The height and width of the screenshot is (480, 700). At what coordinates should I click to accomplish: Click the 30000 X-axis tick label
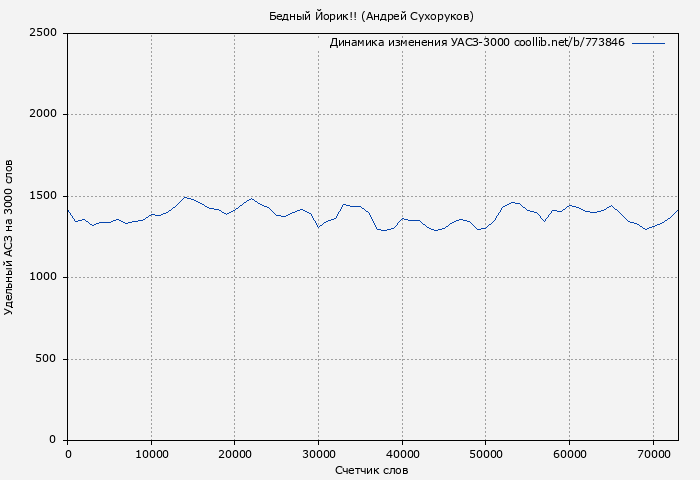coord(318,455)
